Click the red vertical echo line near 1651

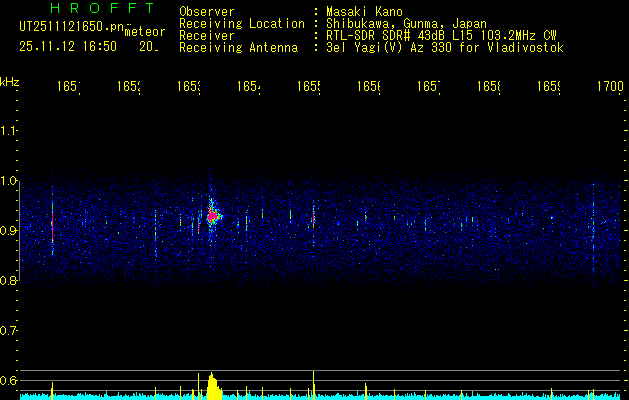(52, 225)
